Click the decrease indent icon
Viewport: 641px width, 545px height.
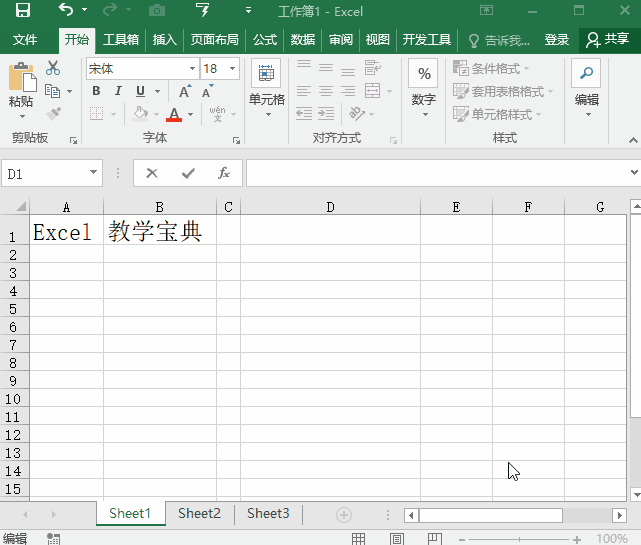(x=304, y=113)
